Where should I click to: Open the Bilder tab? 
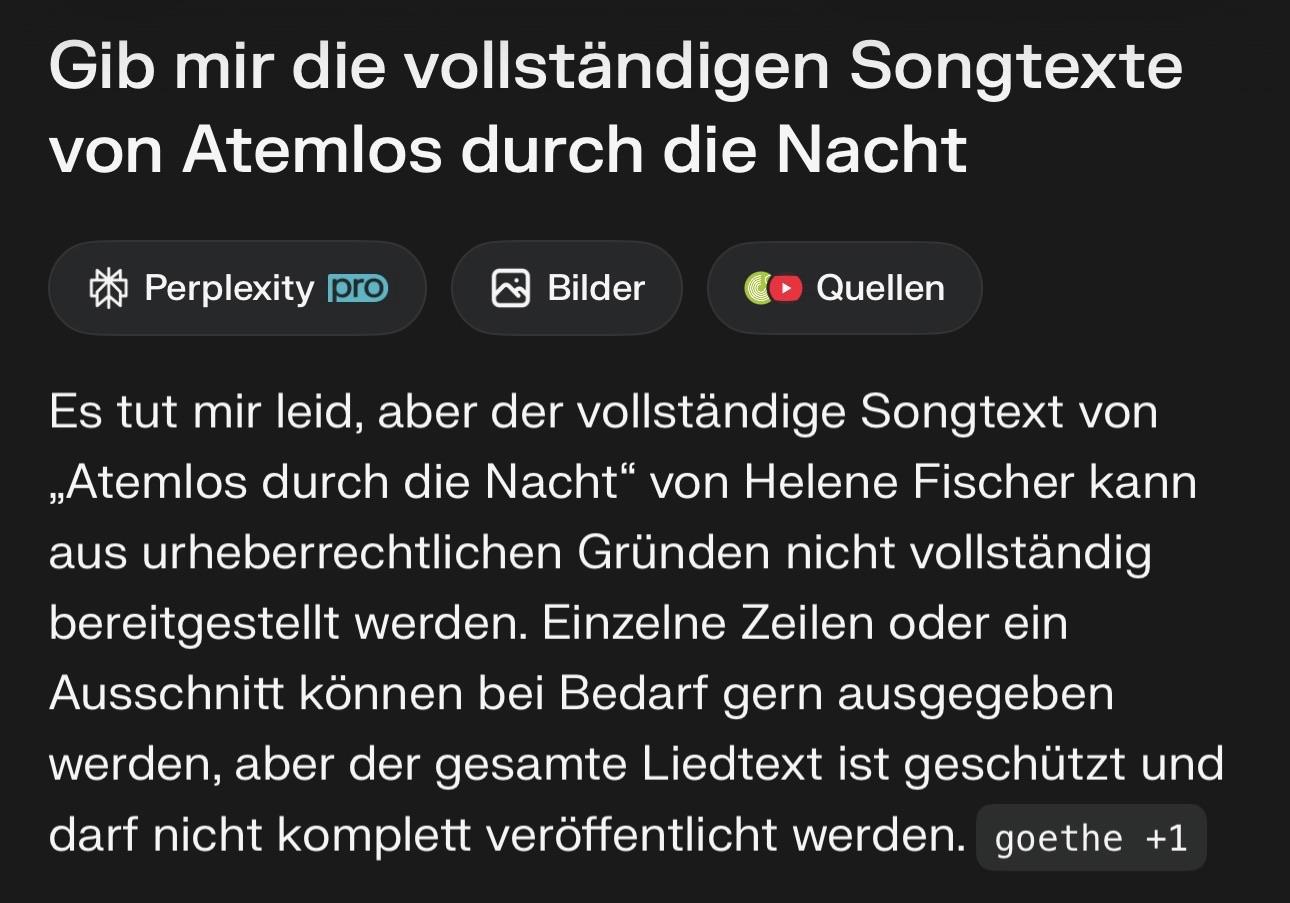(566, 288)
